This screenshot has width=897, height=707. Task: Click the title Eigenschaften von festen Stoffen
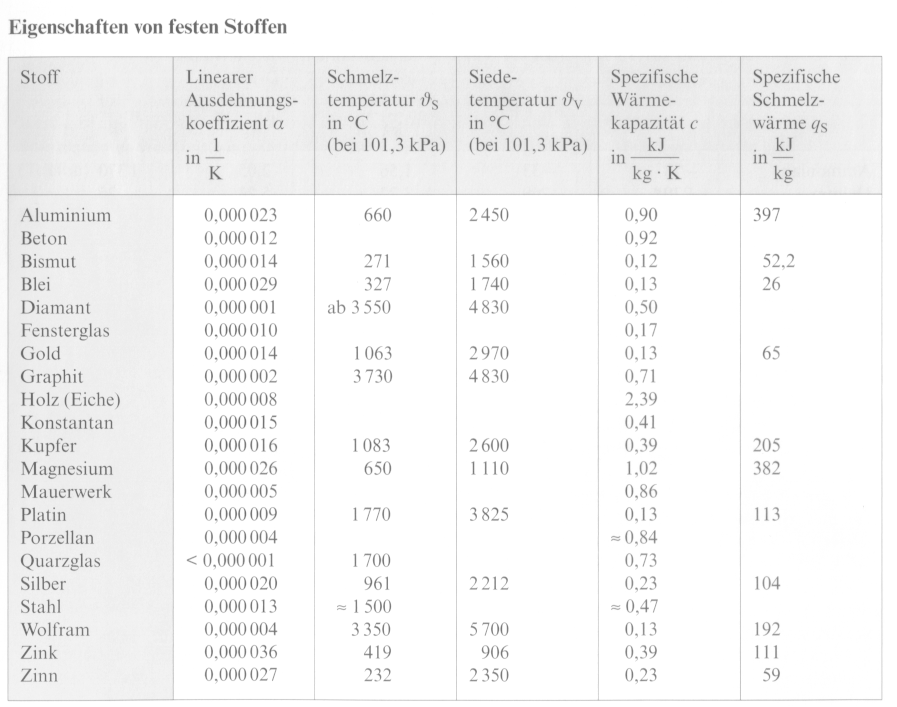(148, 27)
